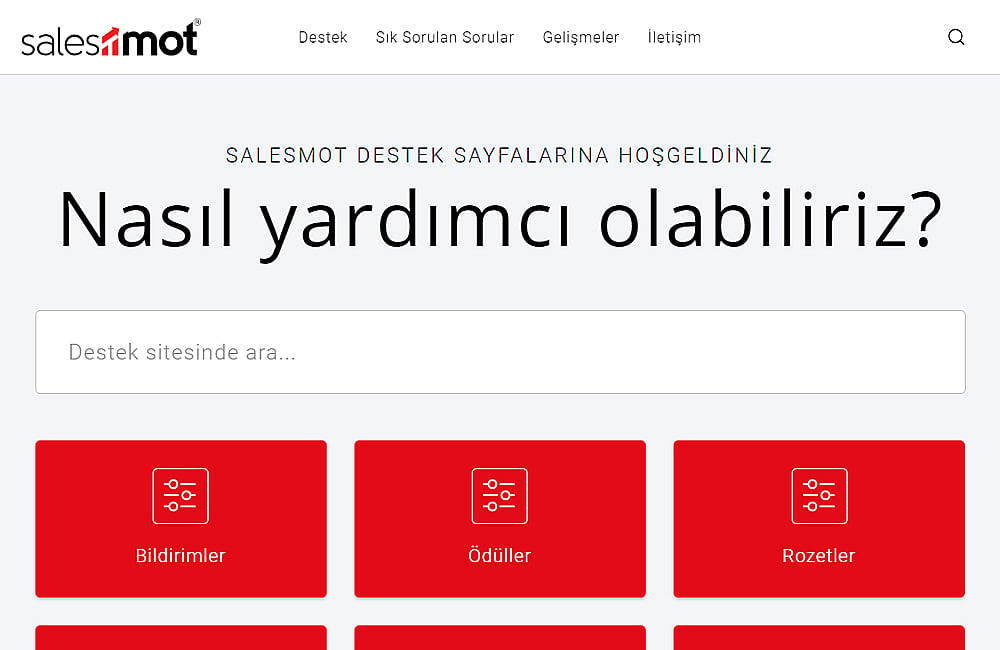The height and width of the screenshot is (650, 1000).
Task: Navigate to İletişim
Action: point(674,38)
